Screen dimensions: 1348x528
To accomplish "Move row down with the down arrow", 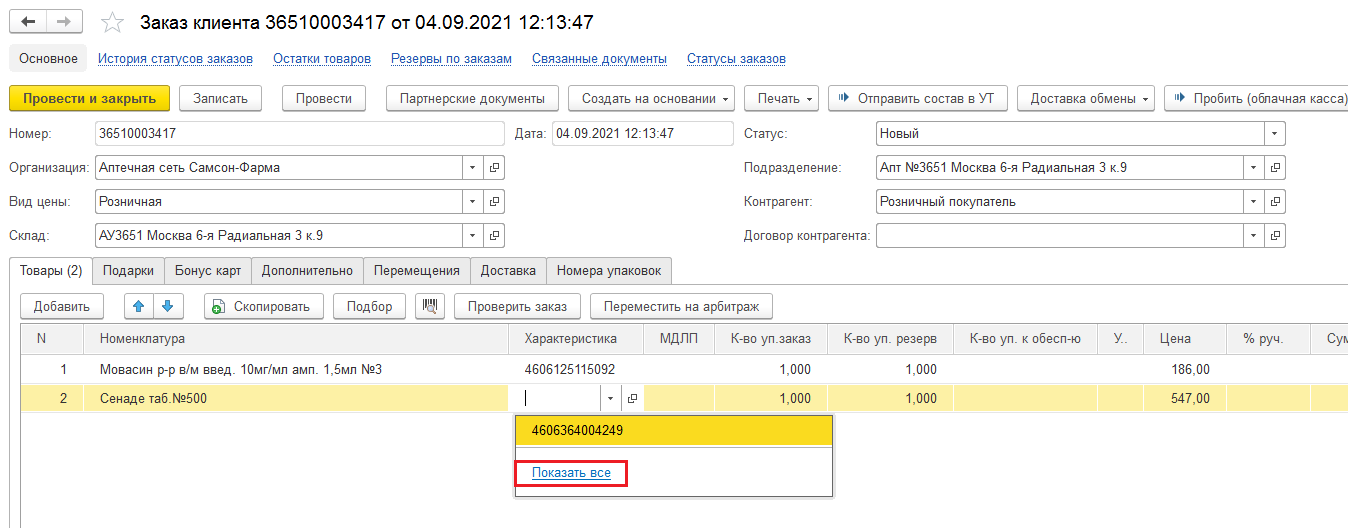I will click(x=168, y=306).
